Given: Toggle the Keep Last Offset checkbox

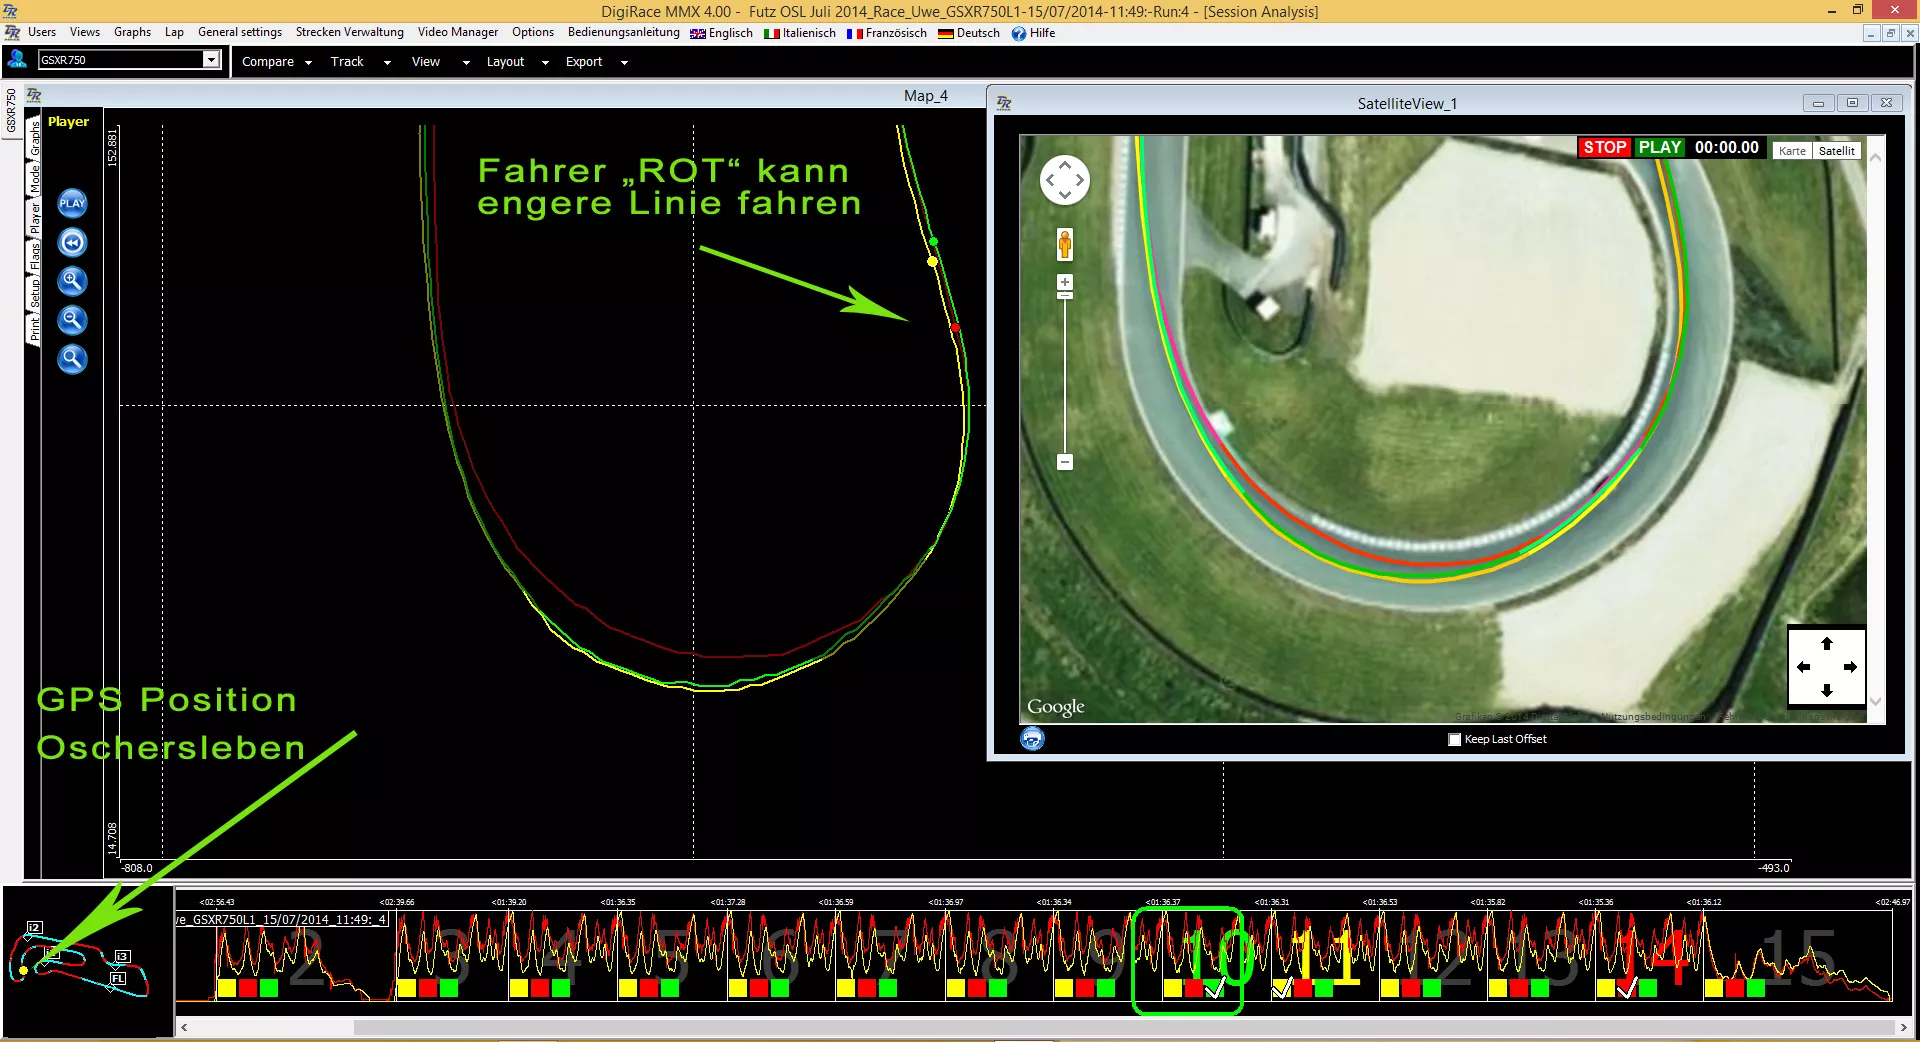Looking at the screenshot, I should pyautogui.click(x=1454, y=739).
